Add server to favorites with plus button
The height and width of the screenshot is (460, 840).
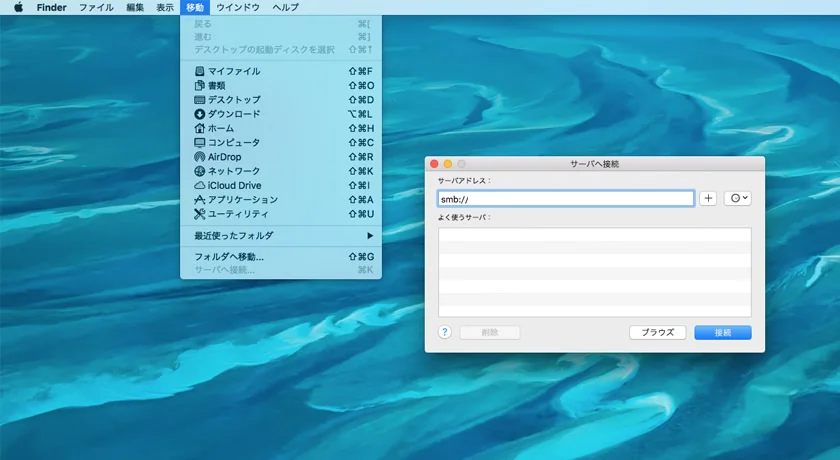708,198
